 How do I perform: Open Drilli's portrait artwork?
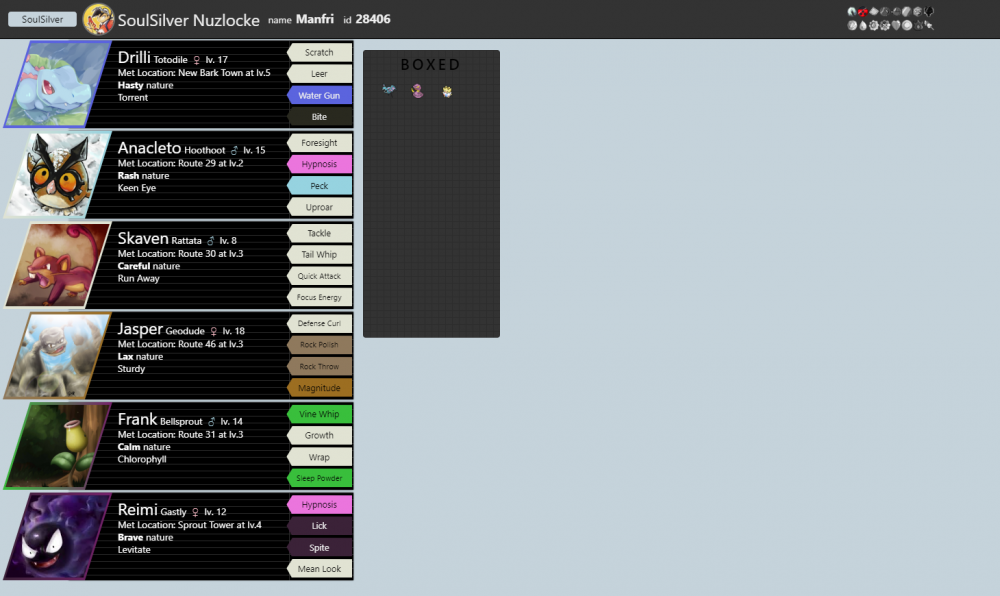click(x=57, y=84)
